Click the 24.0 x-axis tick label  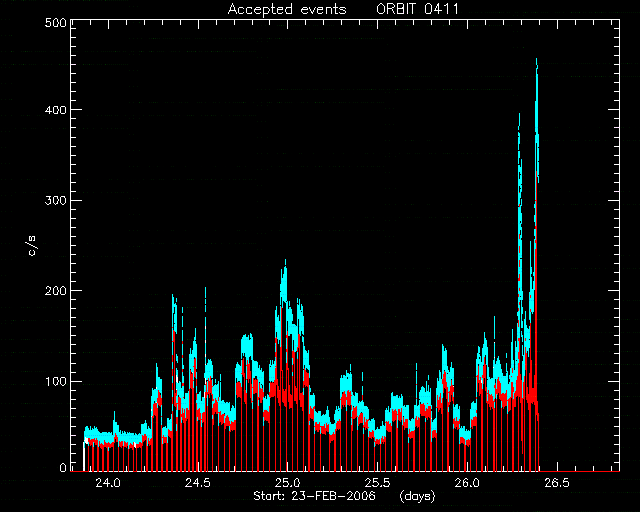coord(108,483)
